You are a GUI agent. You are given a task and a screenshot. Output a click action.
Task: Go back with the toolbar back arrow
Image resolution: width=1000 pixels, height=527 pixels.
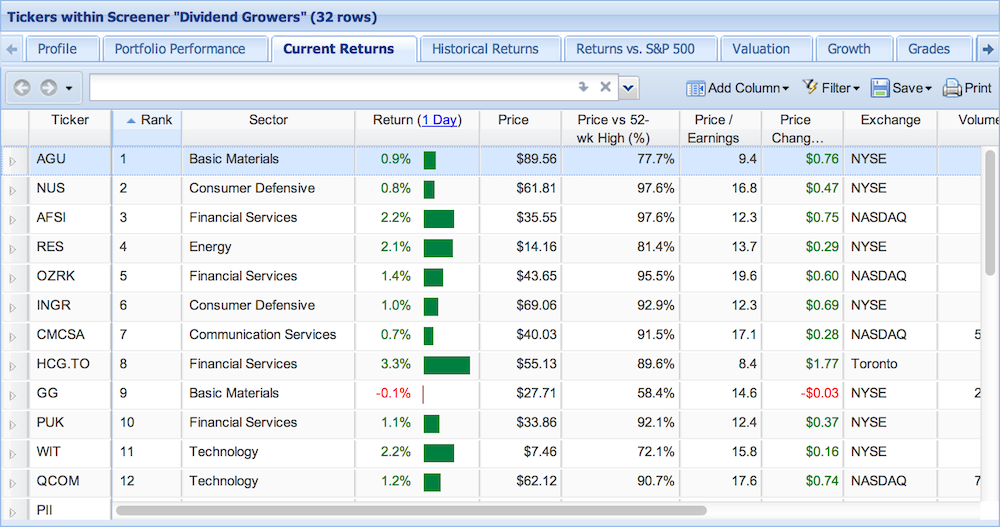click(x=22, y=87)
